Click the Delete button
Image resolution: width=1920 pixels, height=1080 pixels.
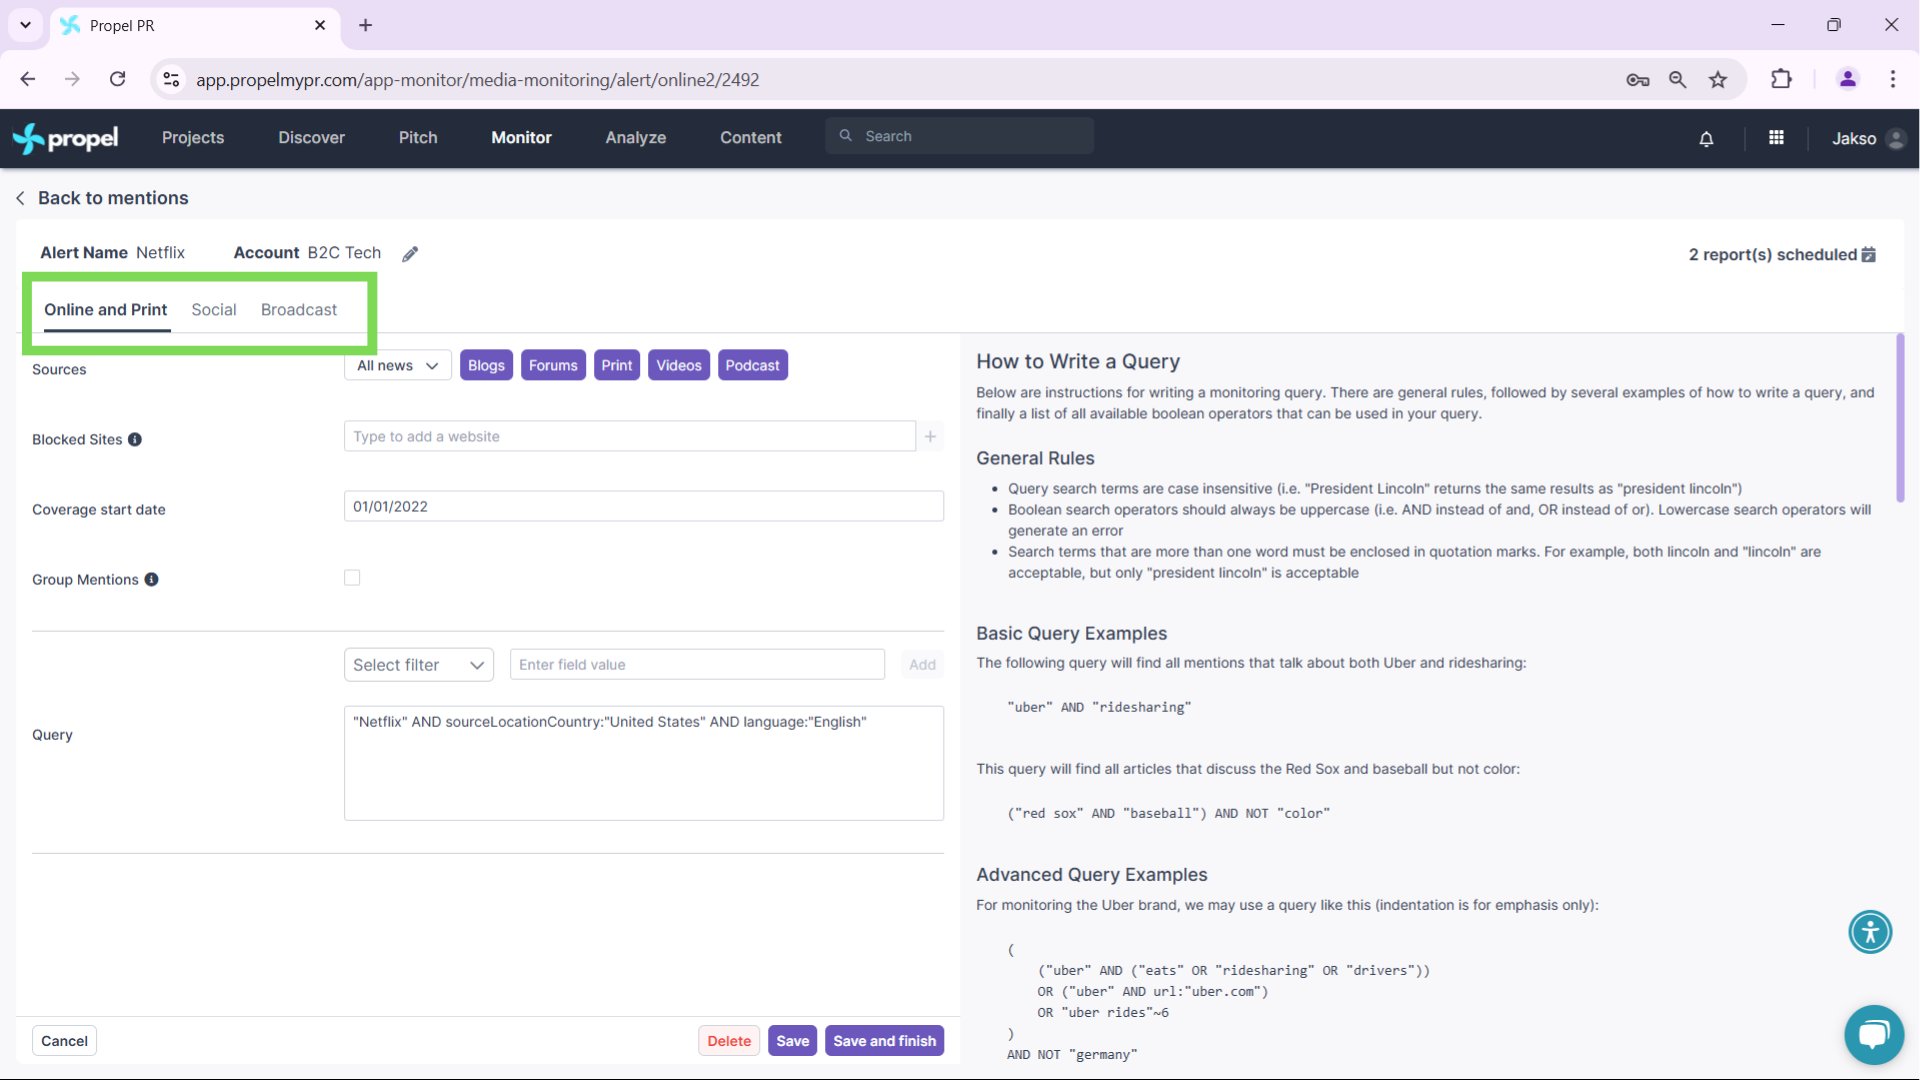(729, 1041)
